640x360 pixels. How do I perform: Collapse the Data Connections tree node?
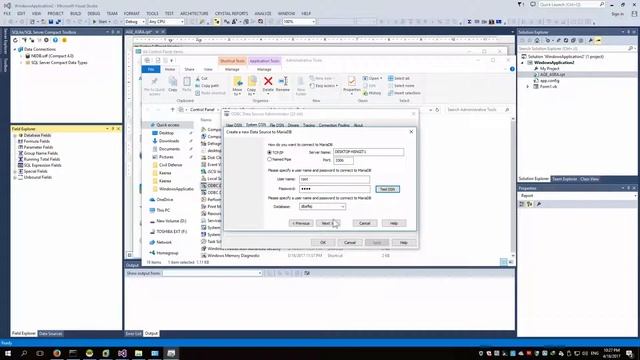pos(16,49)
